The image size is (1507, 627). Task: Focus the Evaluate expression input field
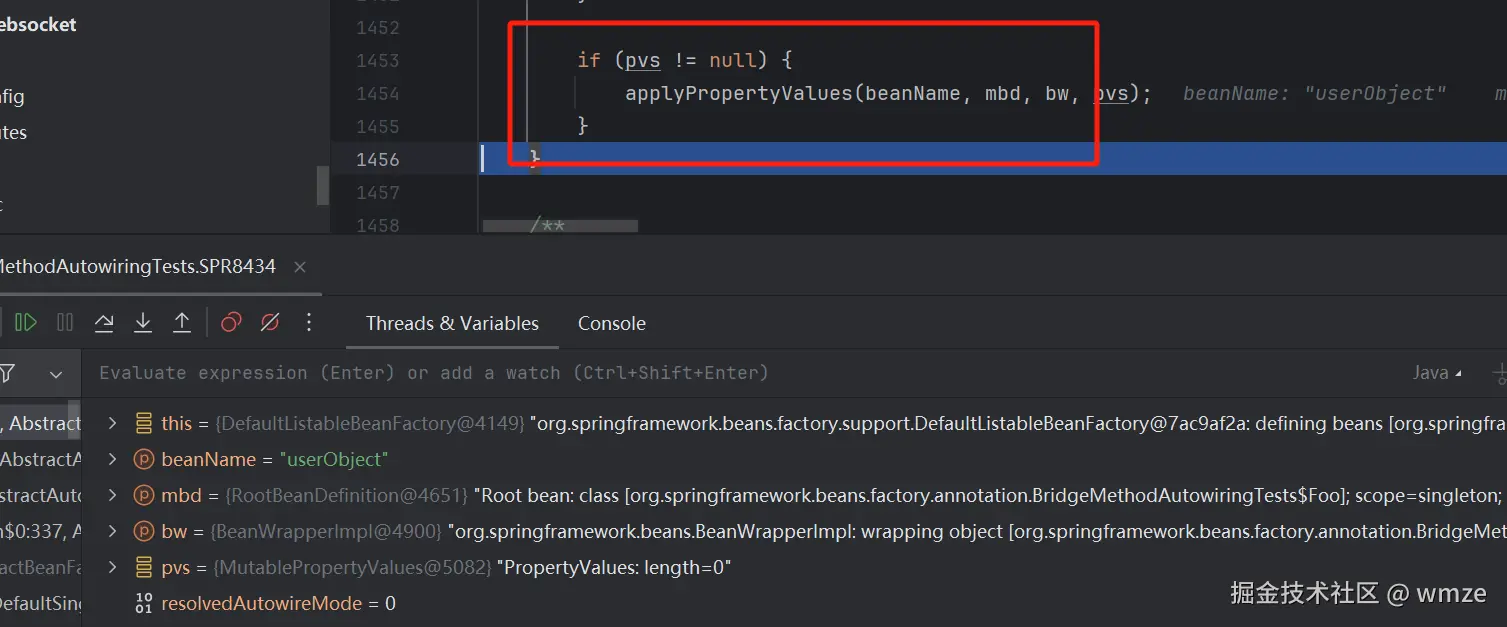pyautogui.click(x=434, y=373)
